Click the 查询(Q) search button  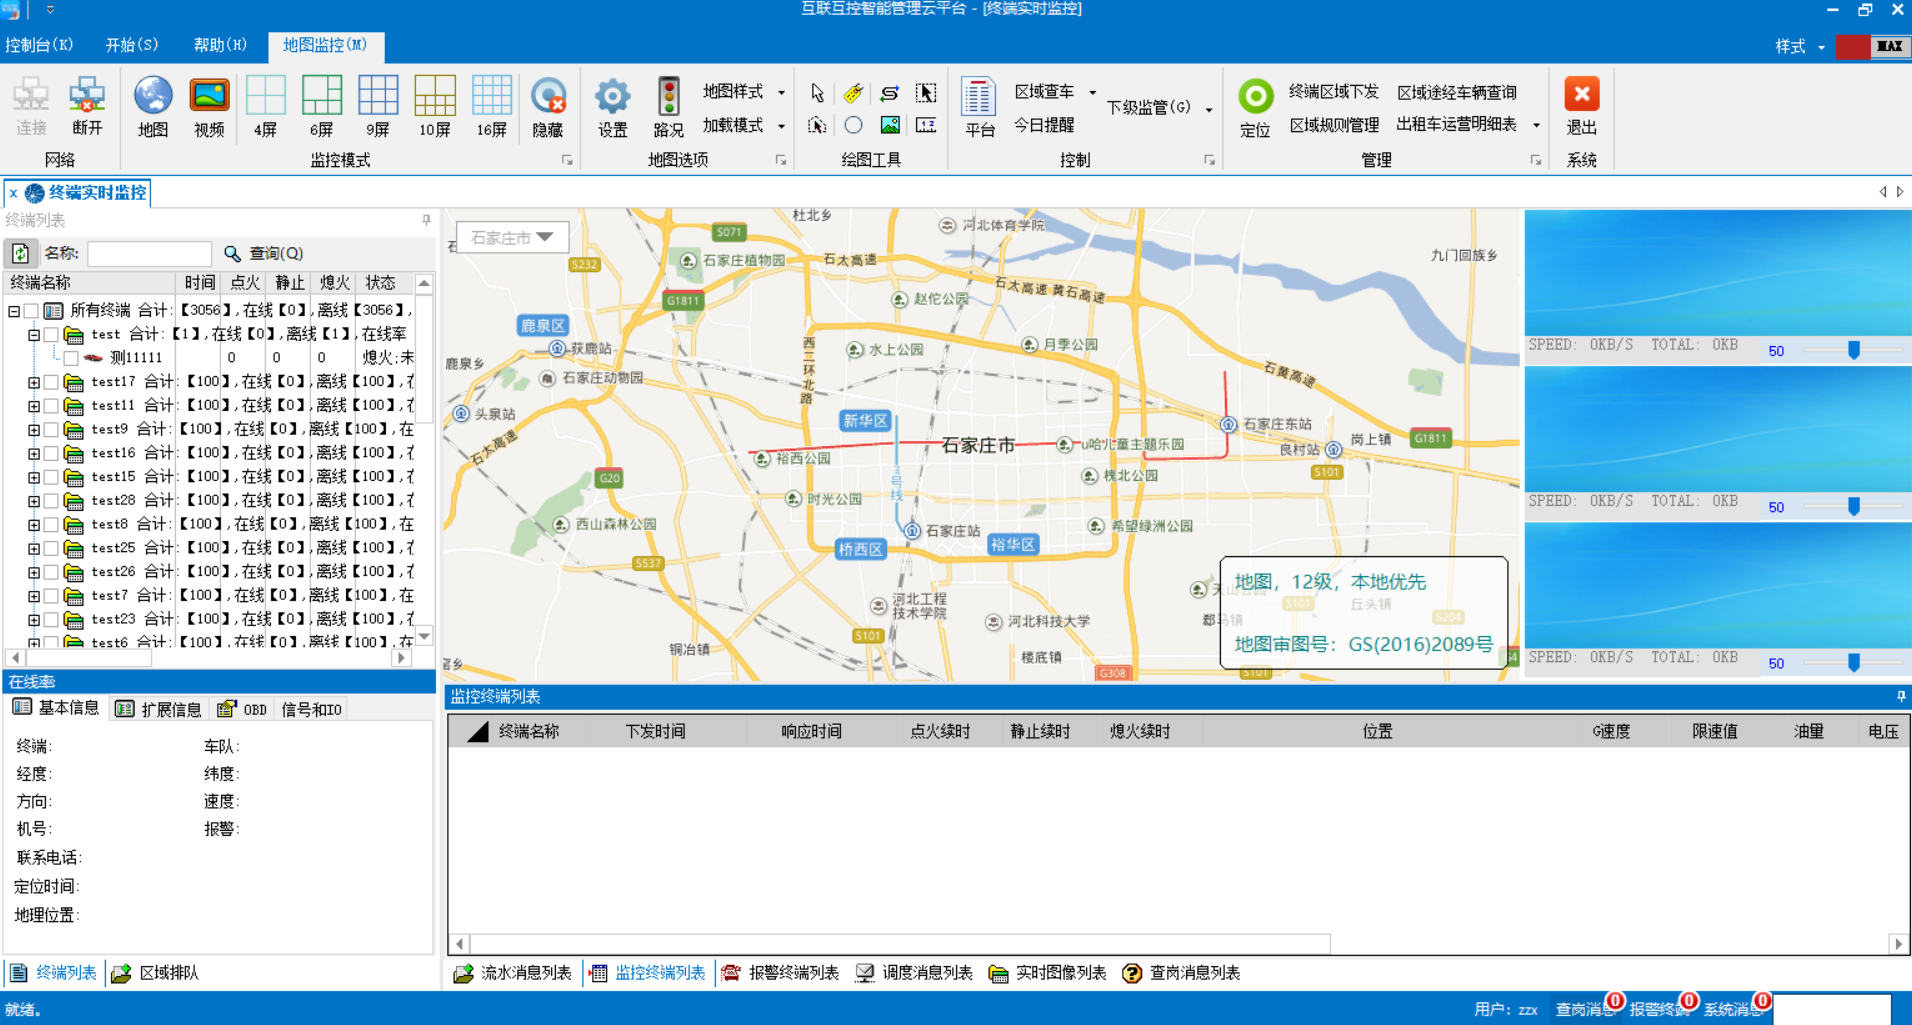click(264, 253)
